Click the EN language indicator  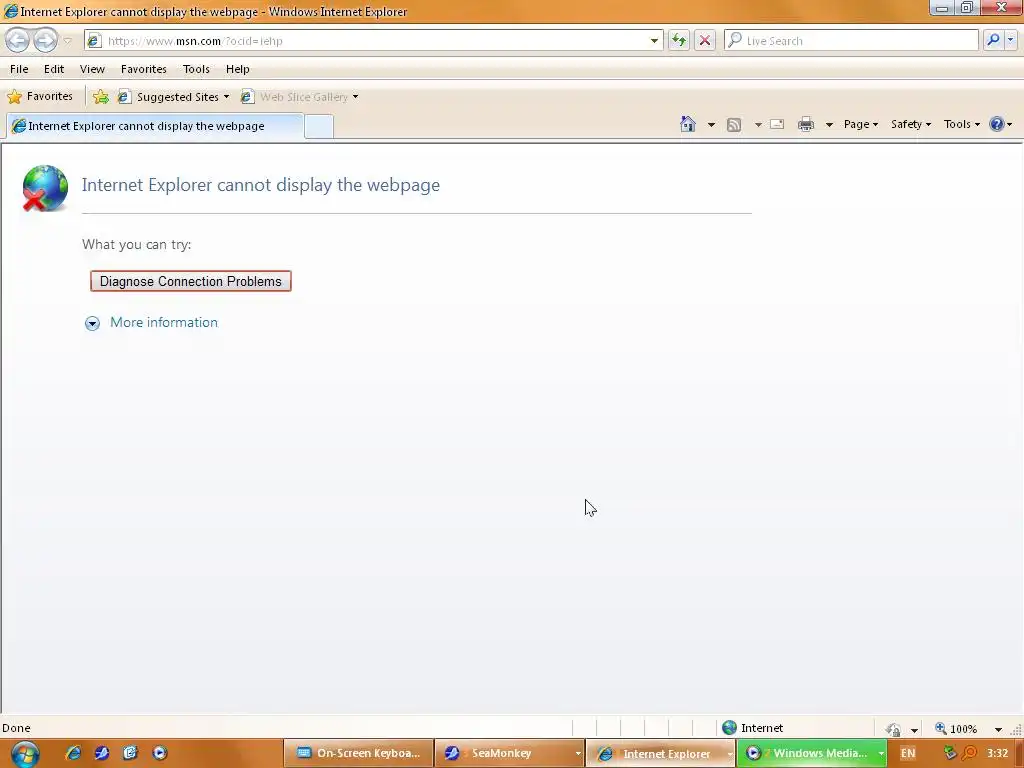908,753
